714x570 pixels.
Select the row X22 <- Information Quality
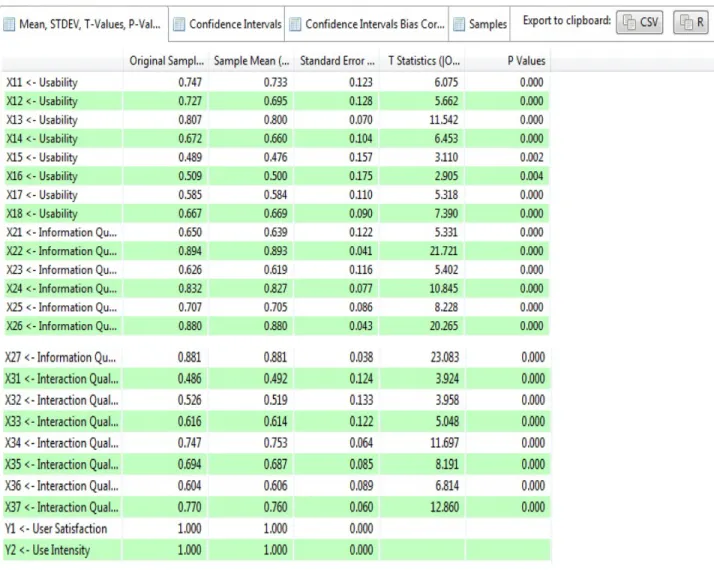coord(276,251)
